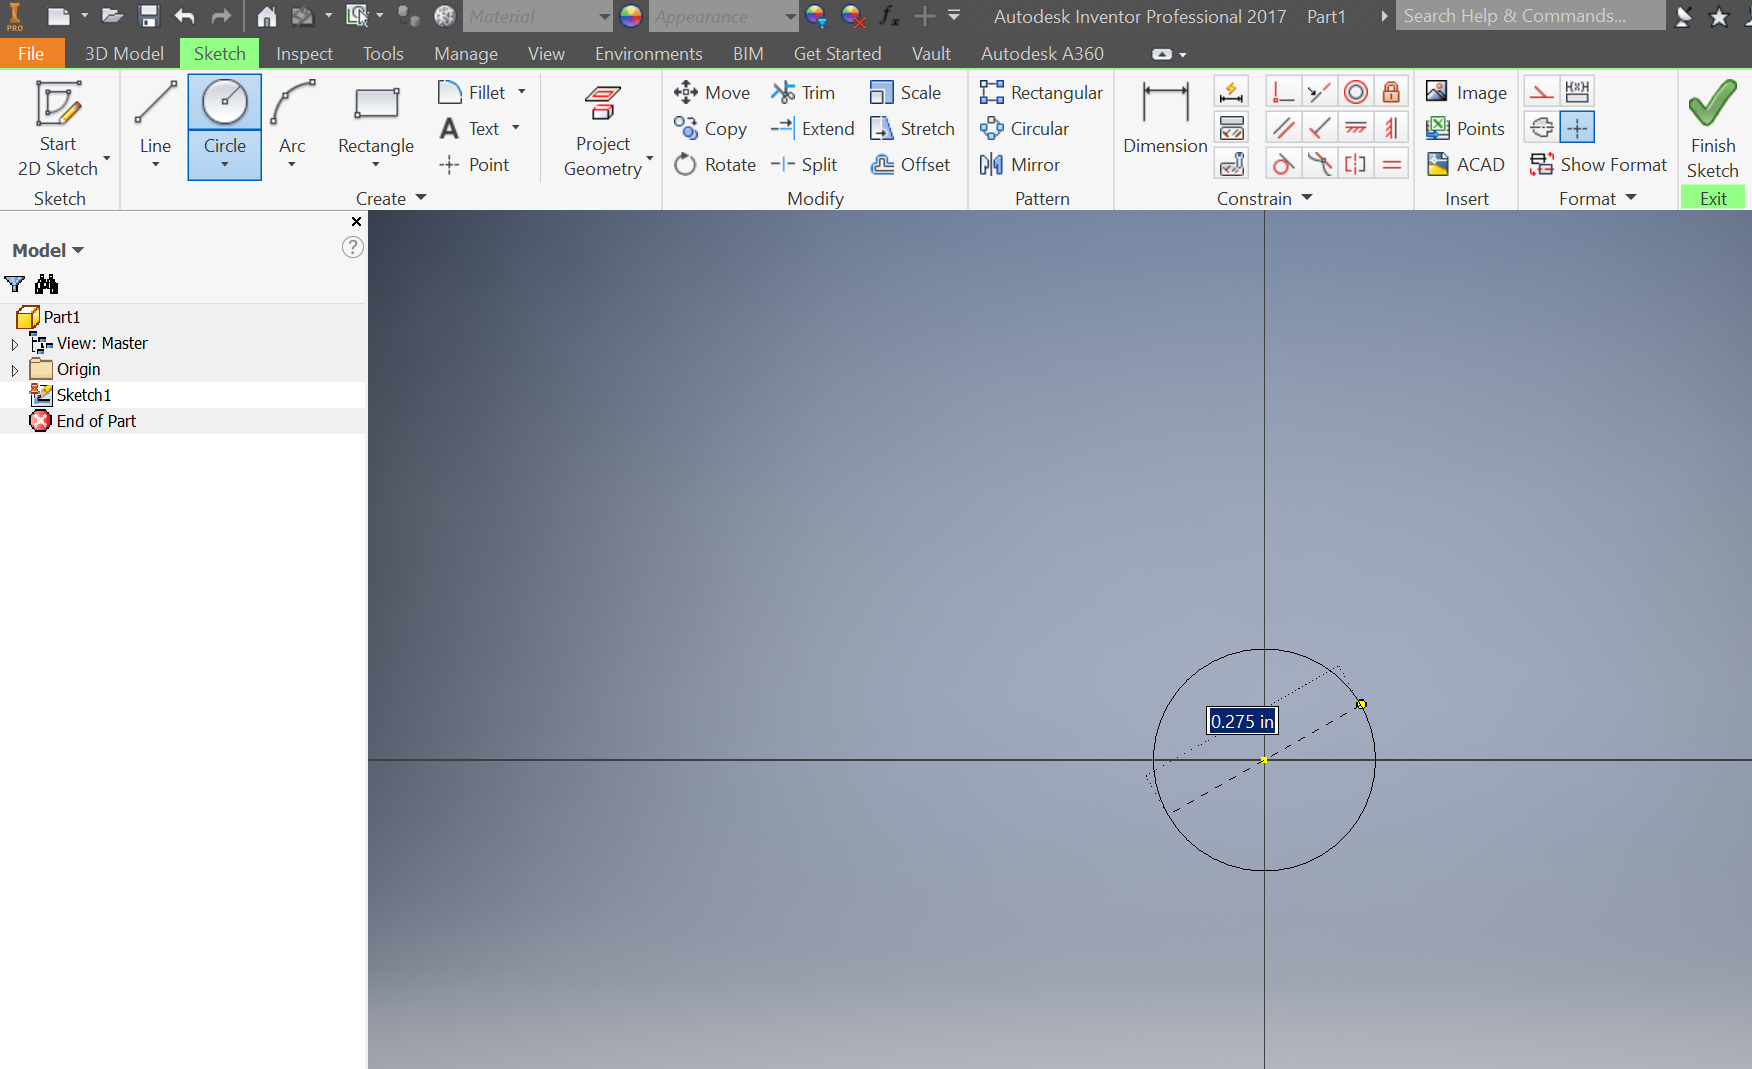Toggle the Center Point format
1752x1069 pixels.
pyautogui.click(x=1577, y=128)
